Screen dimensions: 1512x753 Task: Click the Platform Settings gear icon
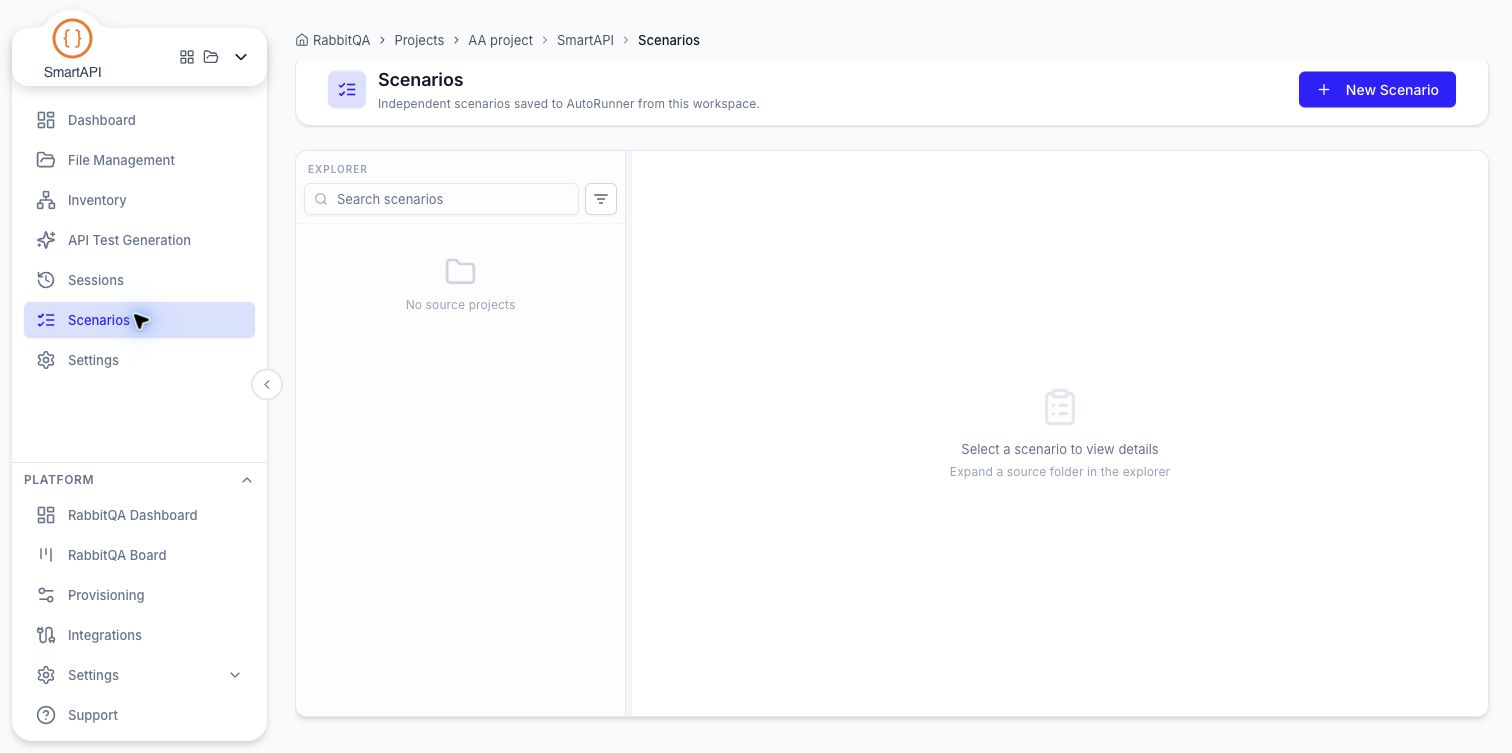tap(46, 675)
